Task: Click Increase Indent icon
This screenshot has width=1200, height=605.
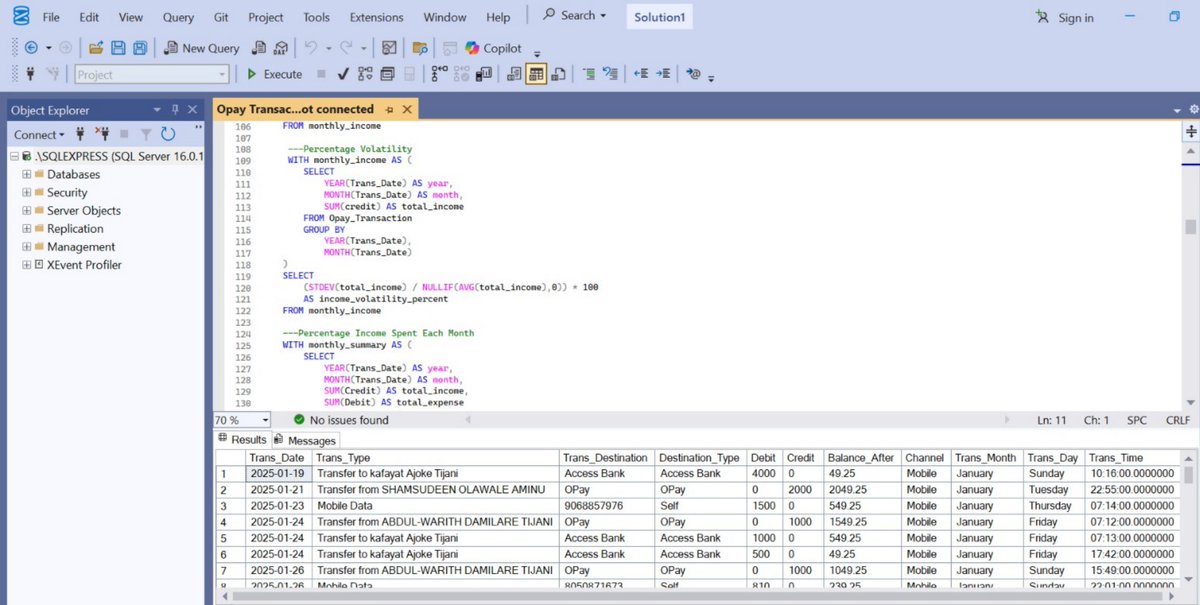Action: tap(663, 74)
